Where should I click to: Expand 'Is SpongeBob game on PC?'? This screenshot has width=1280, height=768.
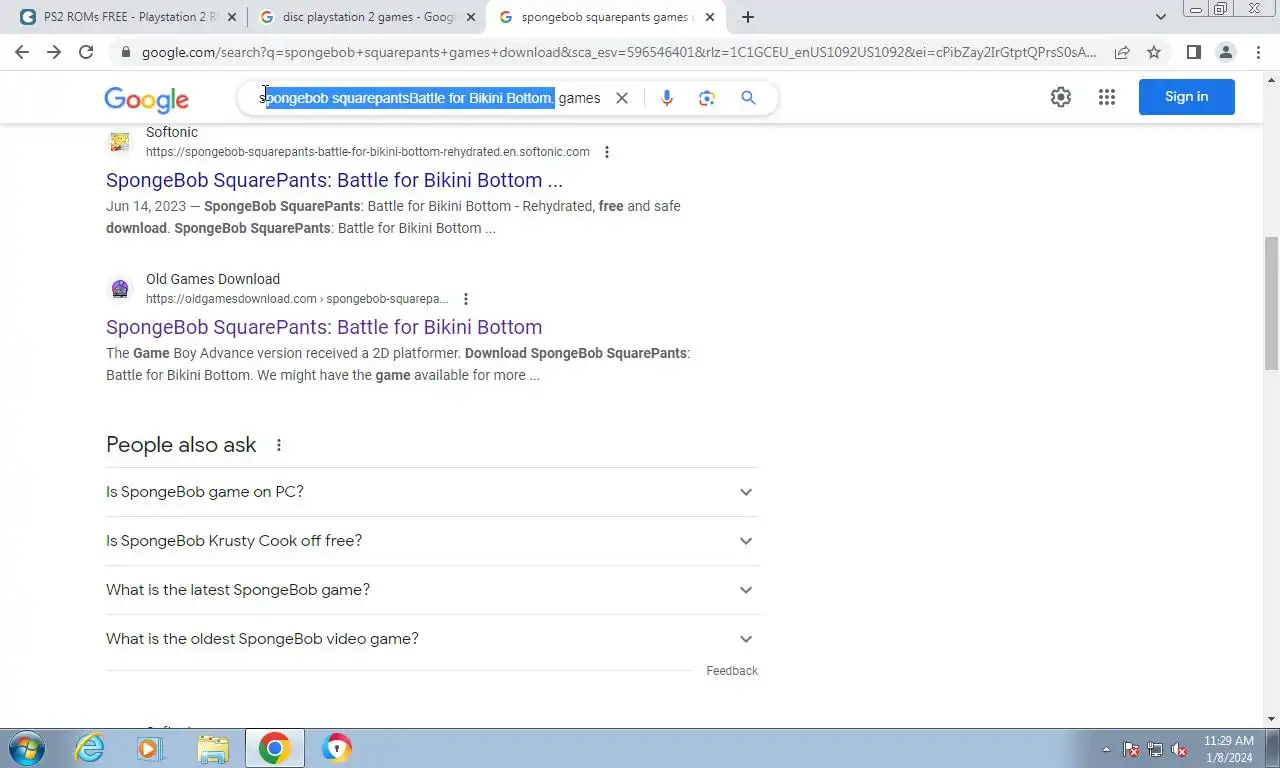click(432, 492)
